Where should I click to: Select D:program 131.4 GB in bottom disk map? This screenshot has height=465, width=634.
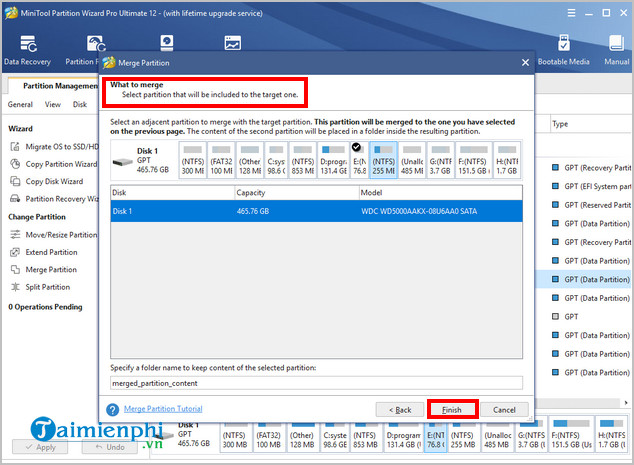404,435
